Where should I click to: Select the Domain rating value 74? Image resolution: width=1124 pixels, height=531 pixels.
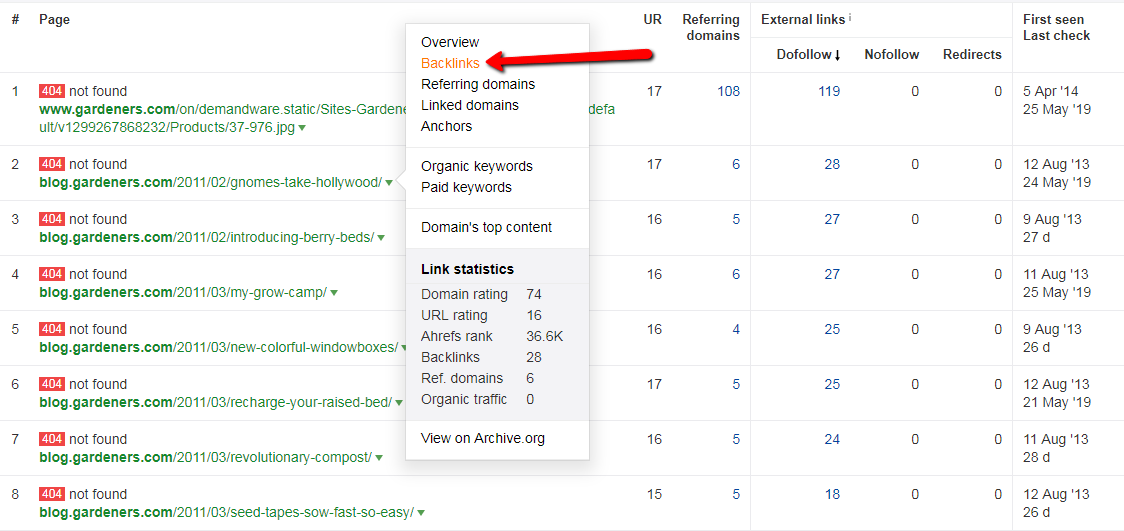pyautogui.click(x=533, y=295)
